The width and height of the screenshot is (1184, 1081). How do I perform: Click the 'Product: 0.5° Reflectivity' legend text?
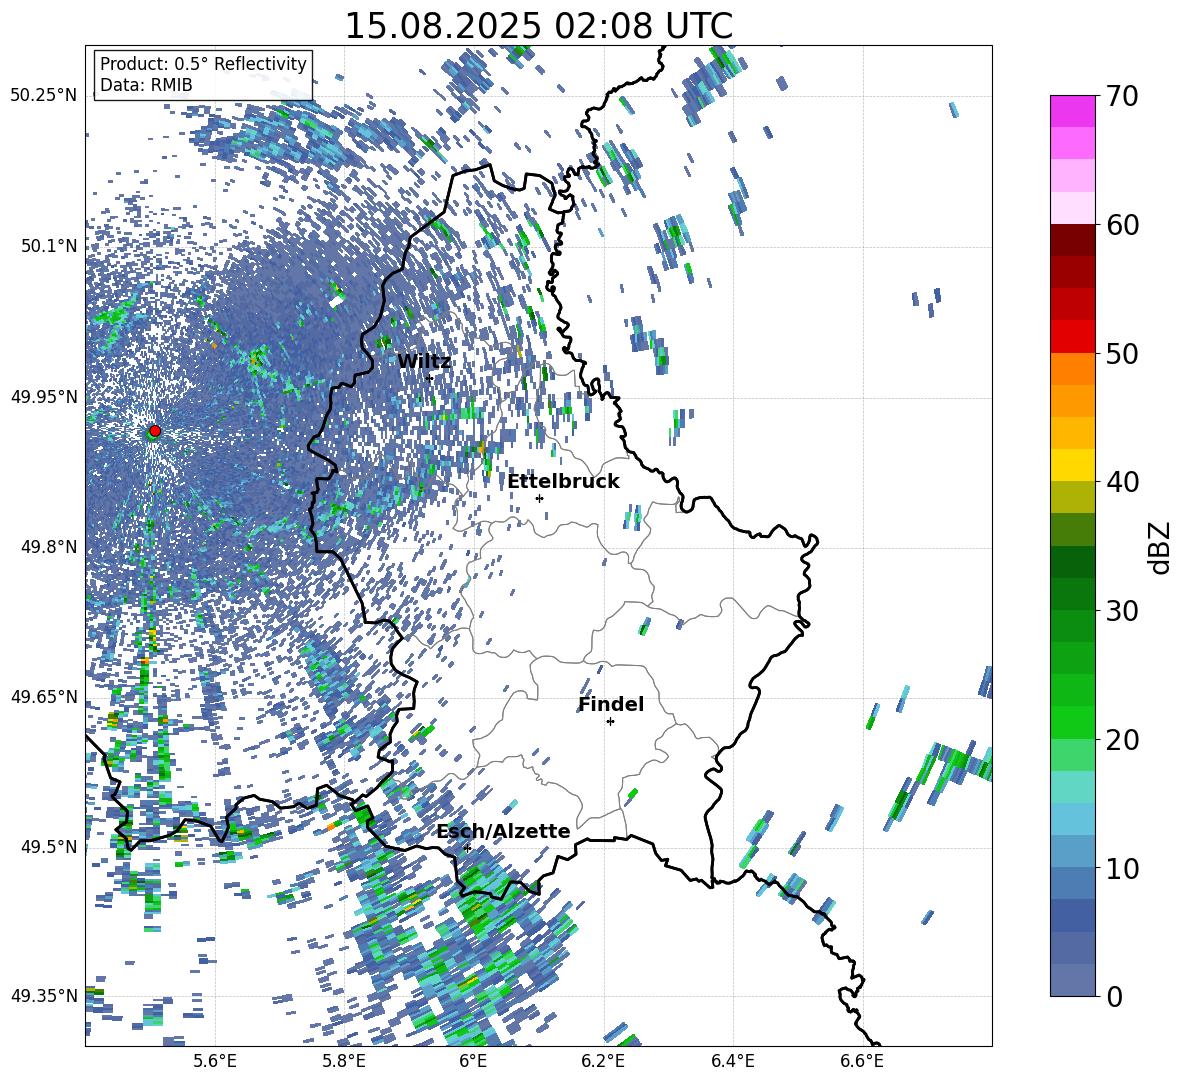tap(203, 64)
